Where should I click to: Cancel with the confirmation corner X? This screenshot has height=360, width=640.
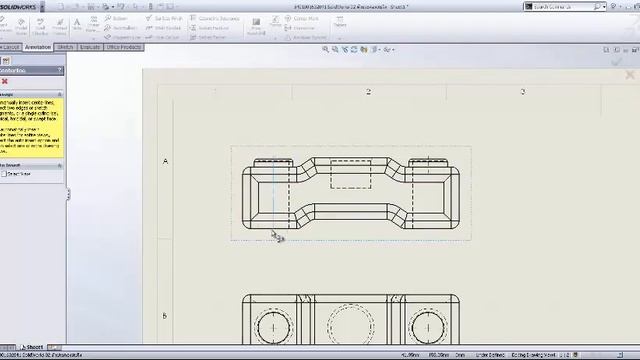(x=630, y=75)
